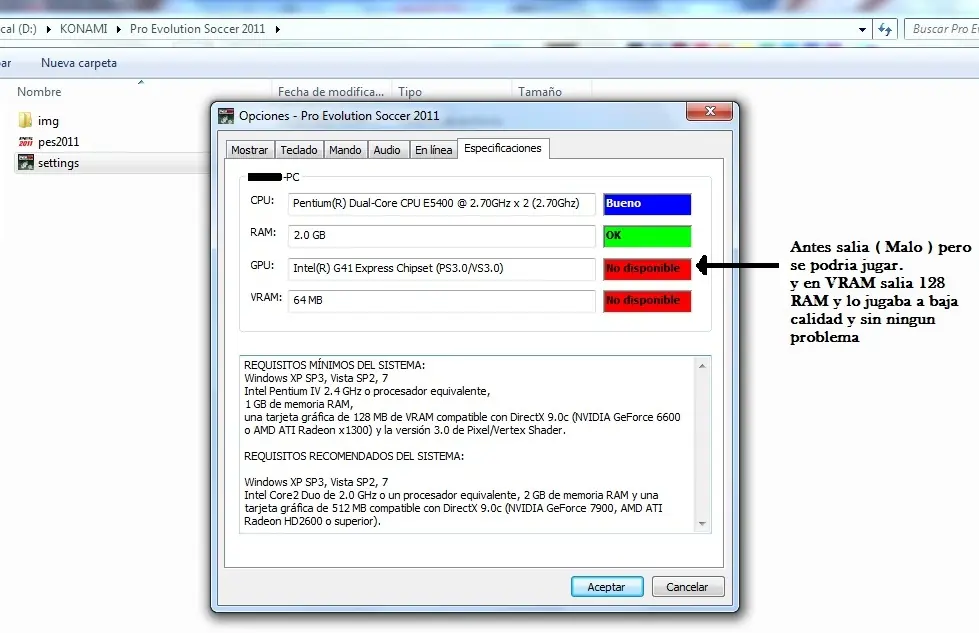Click the Aceptar button
The image size is (979, 633).
click(x=607, y=587)
